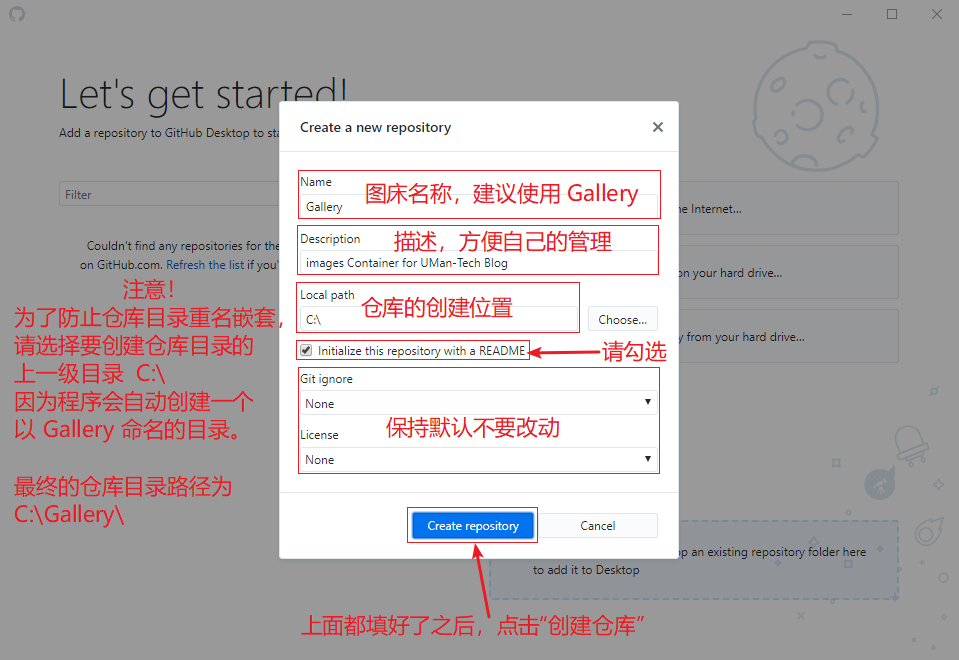The width and height of the screenshot is (959, 660).
Task: Close the GitHub Desktop window
Action: (x=936, y=13)
